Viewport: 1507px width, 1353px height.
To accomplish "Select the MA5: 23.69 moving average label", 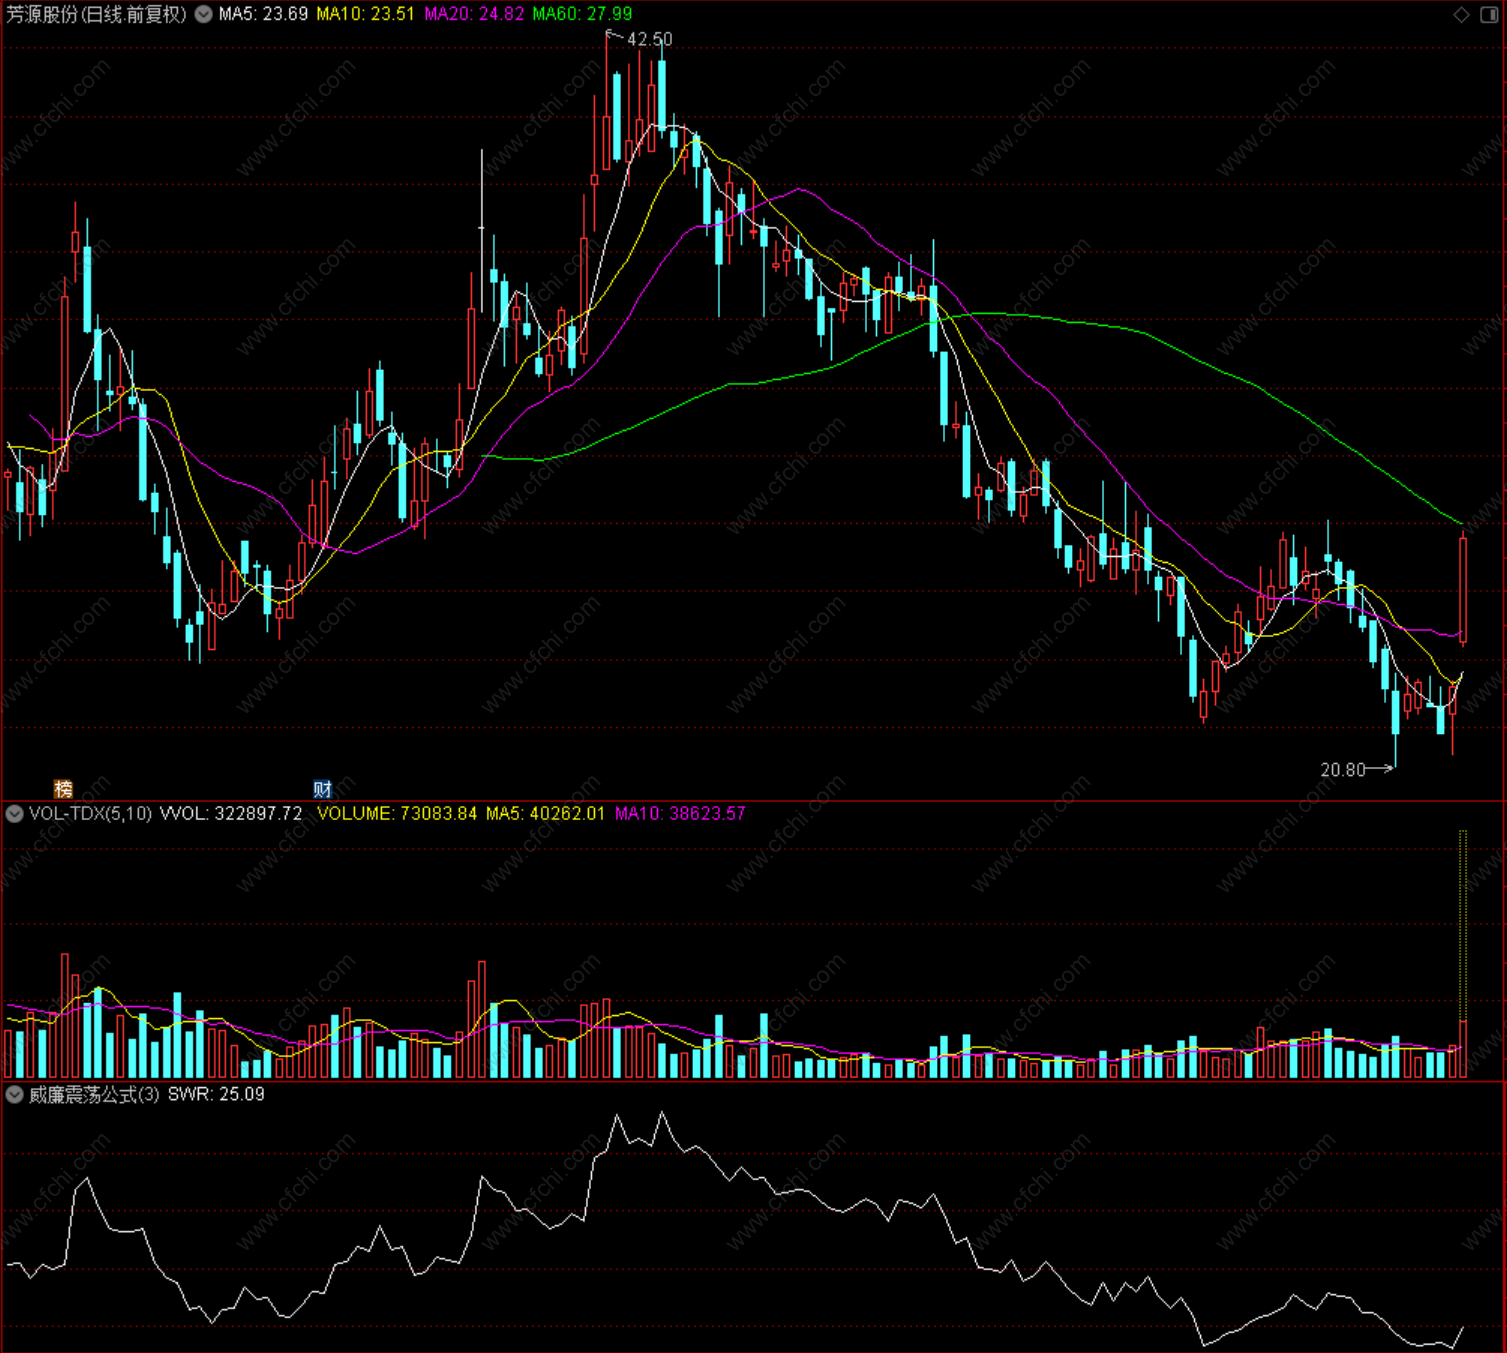I will click(x=263, y=14).
